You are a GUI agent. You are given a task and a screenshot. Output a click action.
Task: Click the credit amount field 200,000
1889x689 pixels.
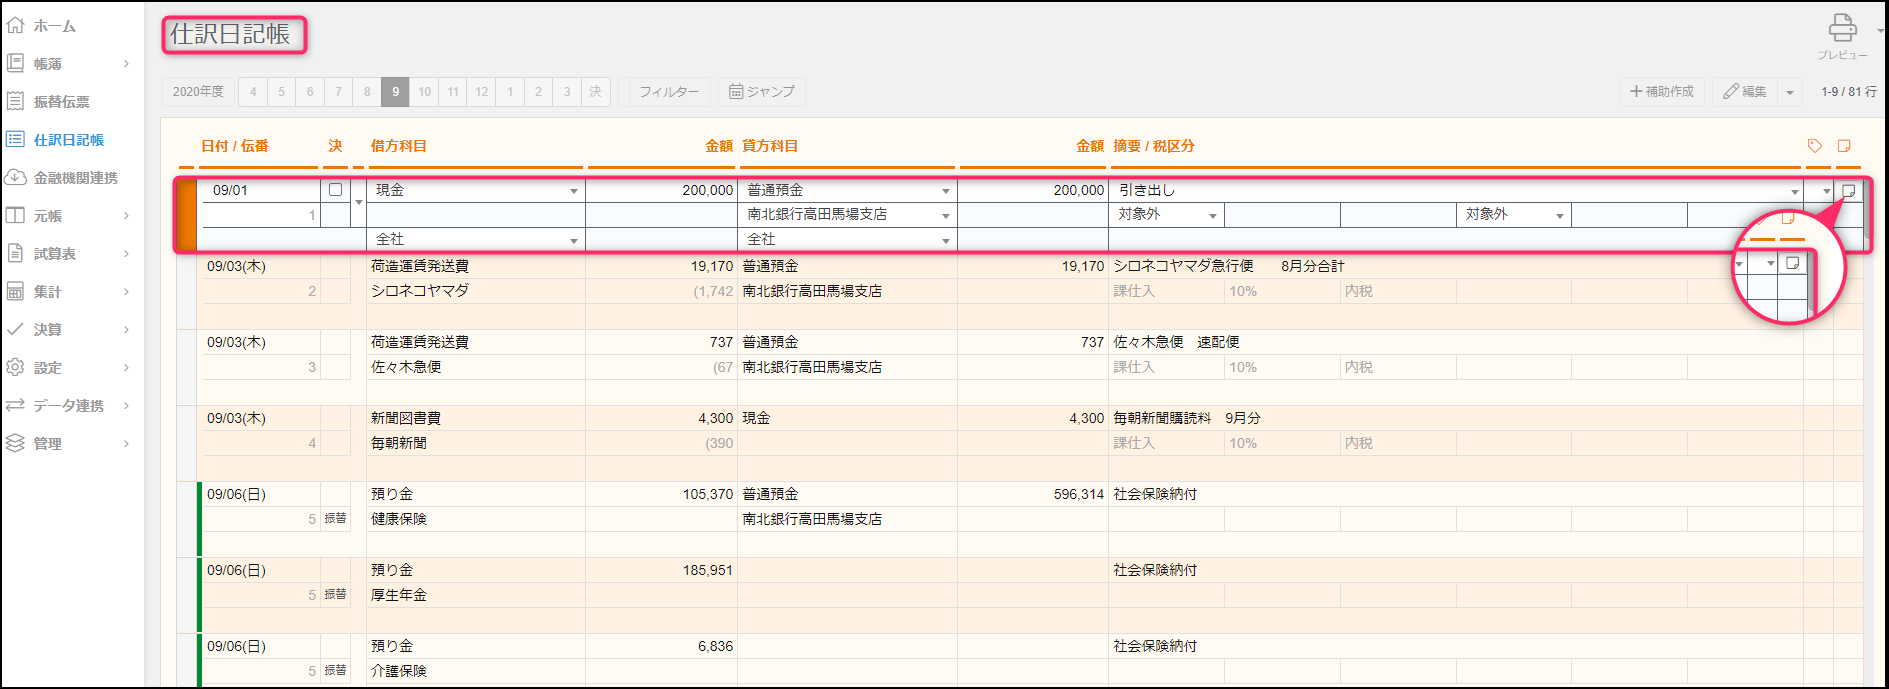1032,190
